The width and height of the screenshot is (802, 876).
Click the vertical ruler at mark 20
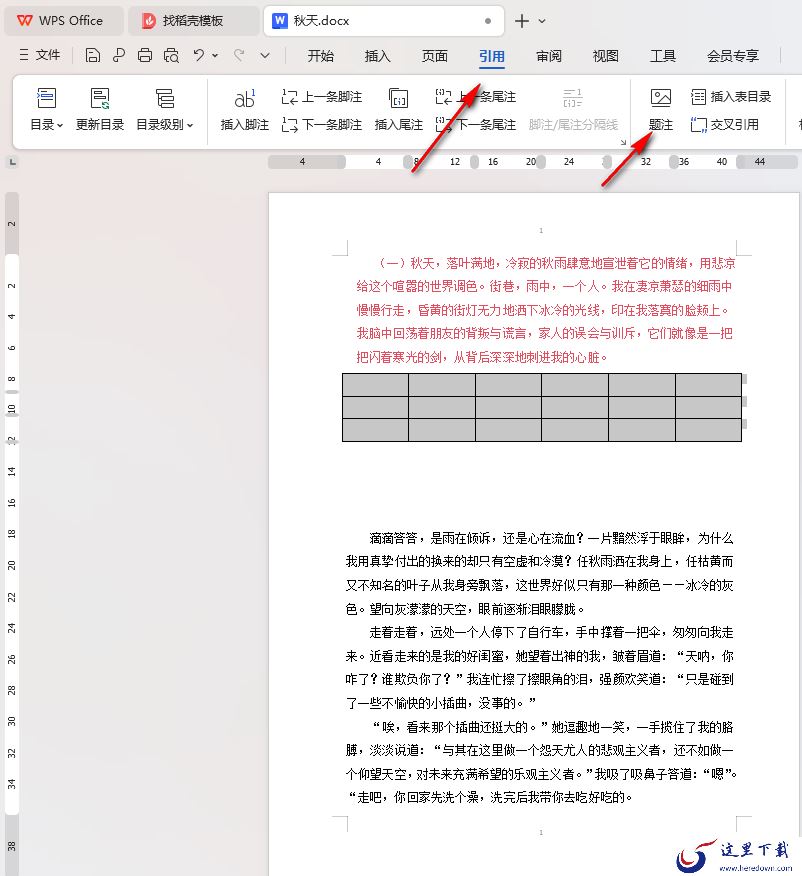pos(11,565)
